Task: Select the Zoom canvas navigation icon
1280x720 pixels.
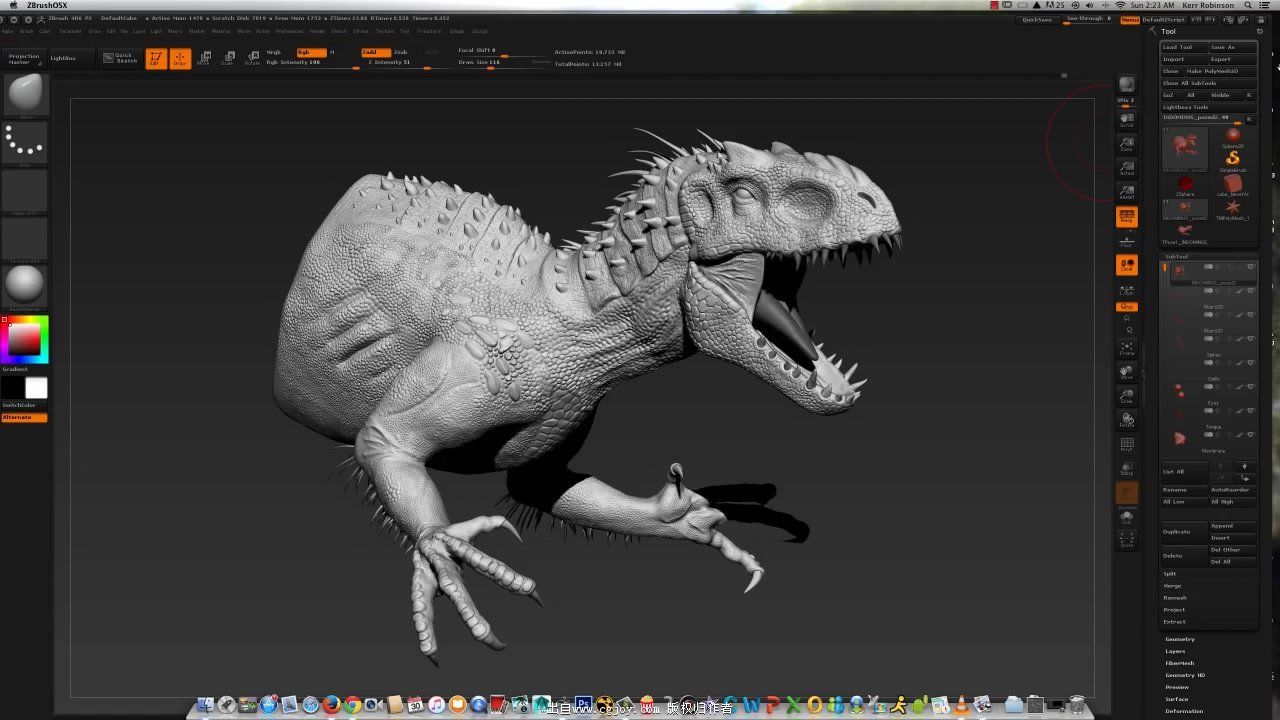Action: (x=1127, y=144)
